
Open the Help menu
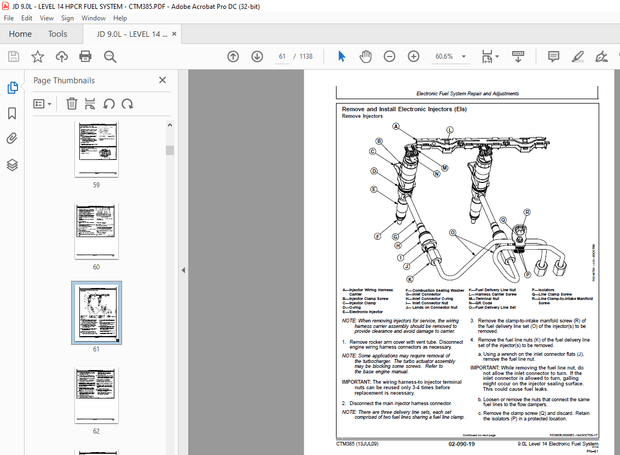(x=120, y=18)
